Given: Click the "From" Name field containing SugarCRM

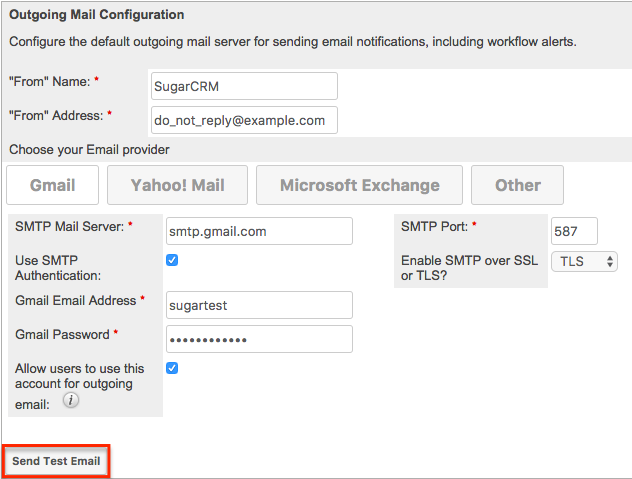Looking at the screenshot, I should (x=244, y=86).
